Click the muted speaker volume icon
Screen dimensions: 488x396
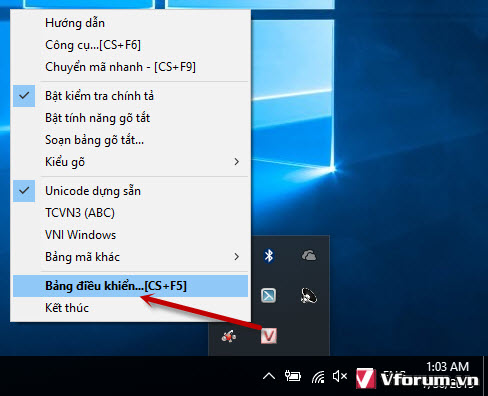[340, 377]
